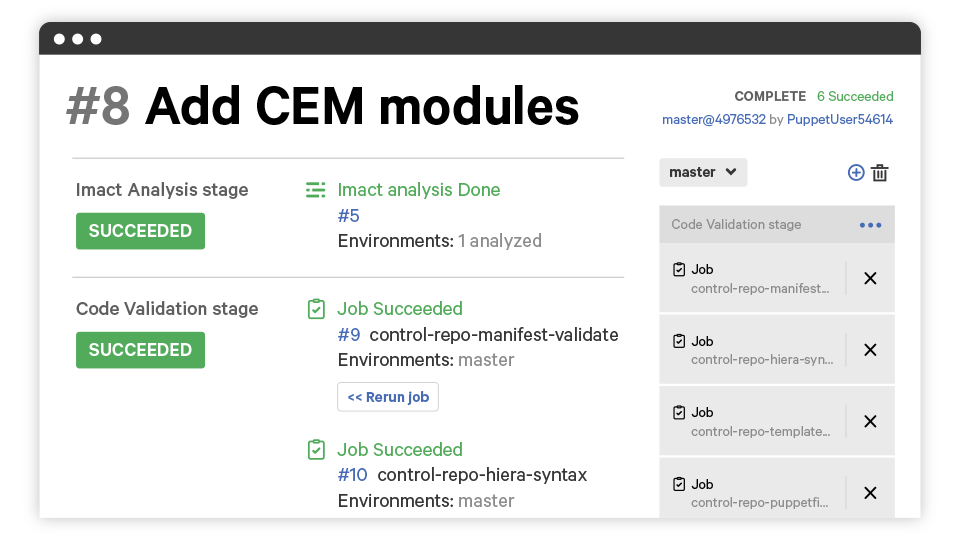This screenshot has height=540, width=960.
Task: Open the master branch dropdown
Action: click(703, 172)
